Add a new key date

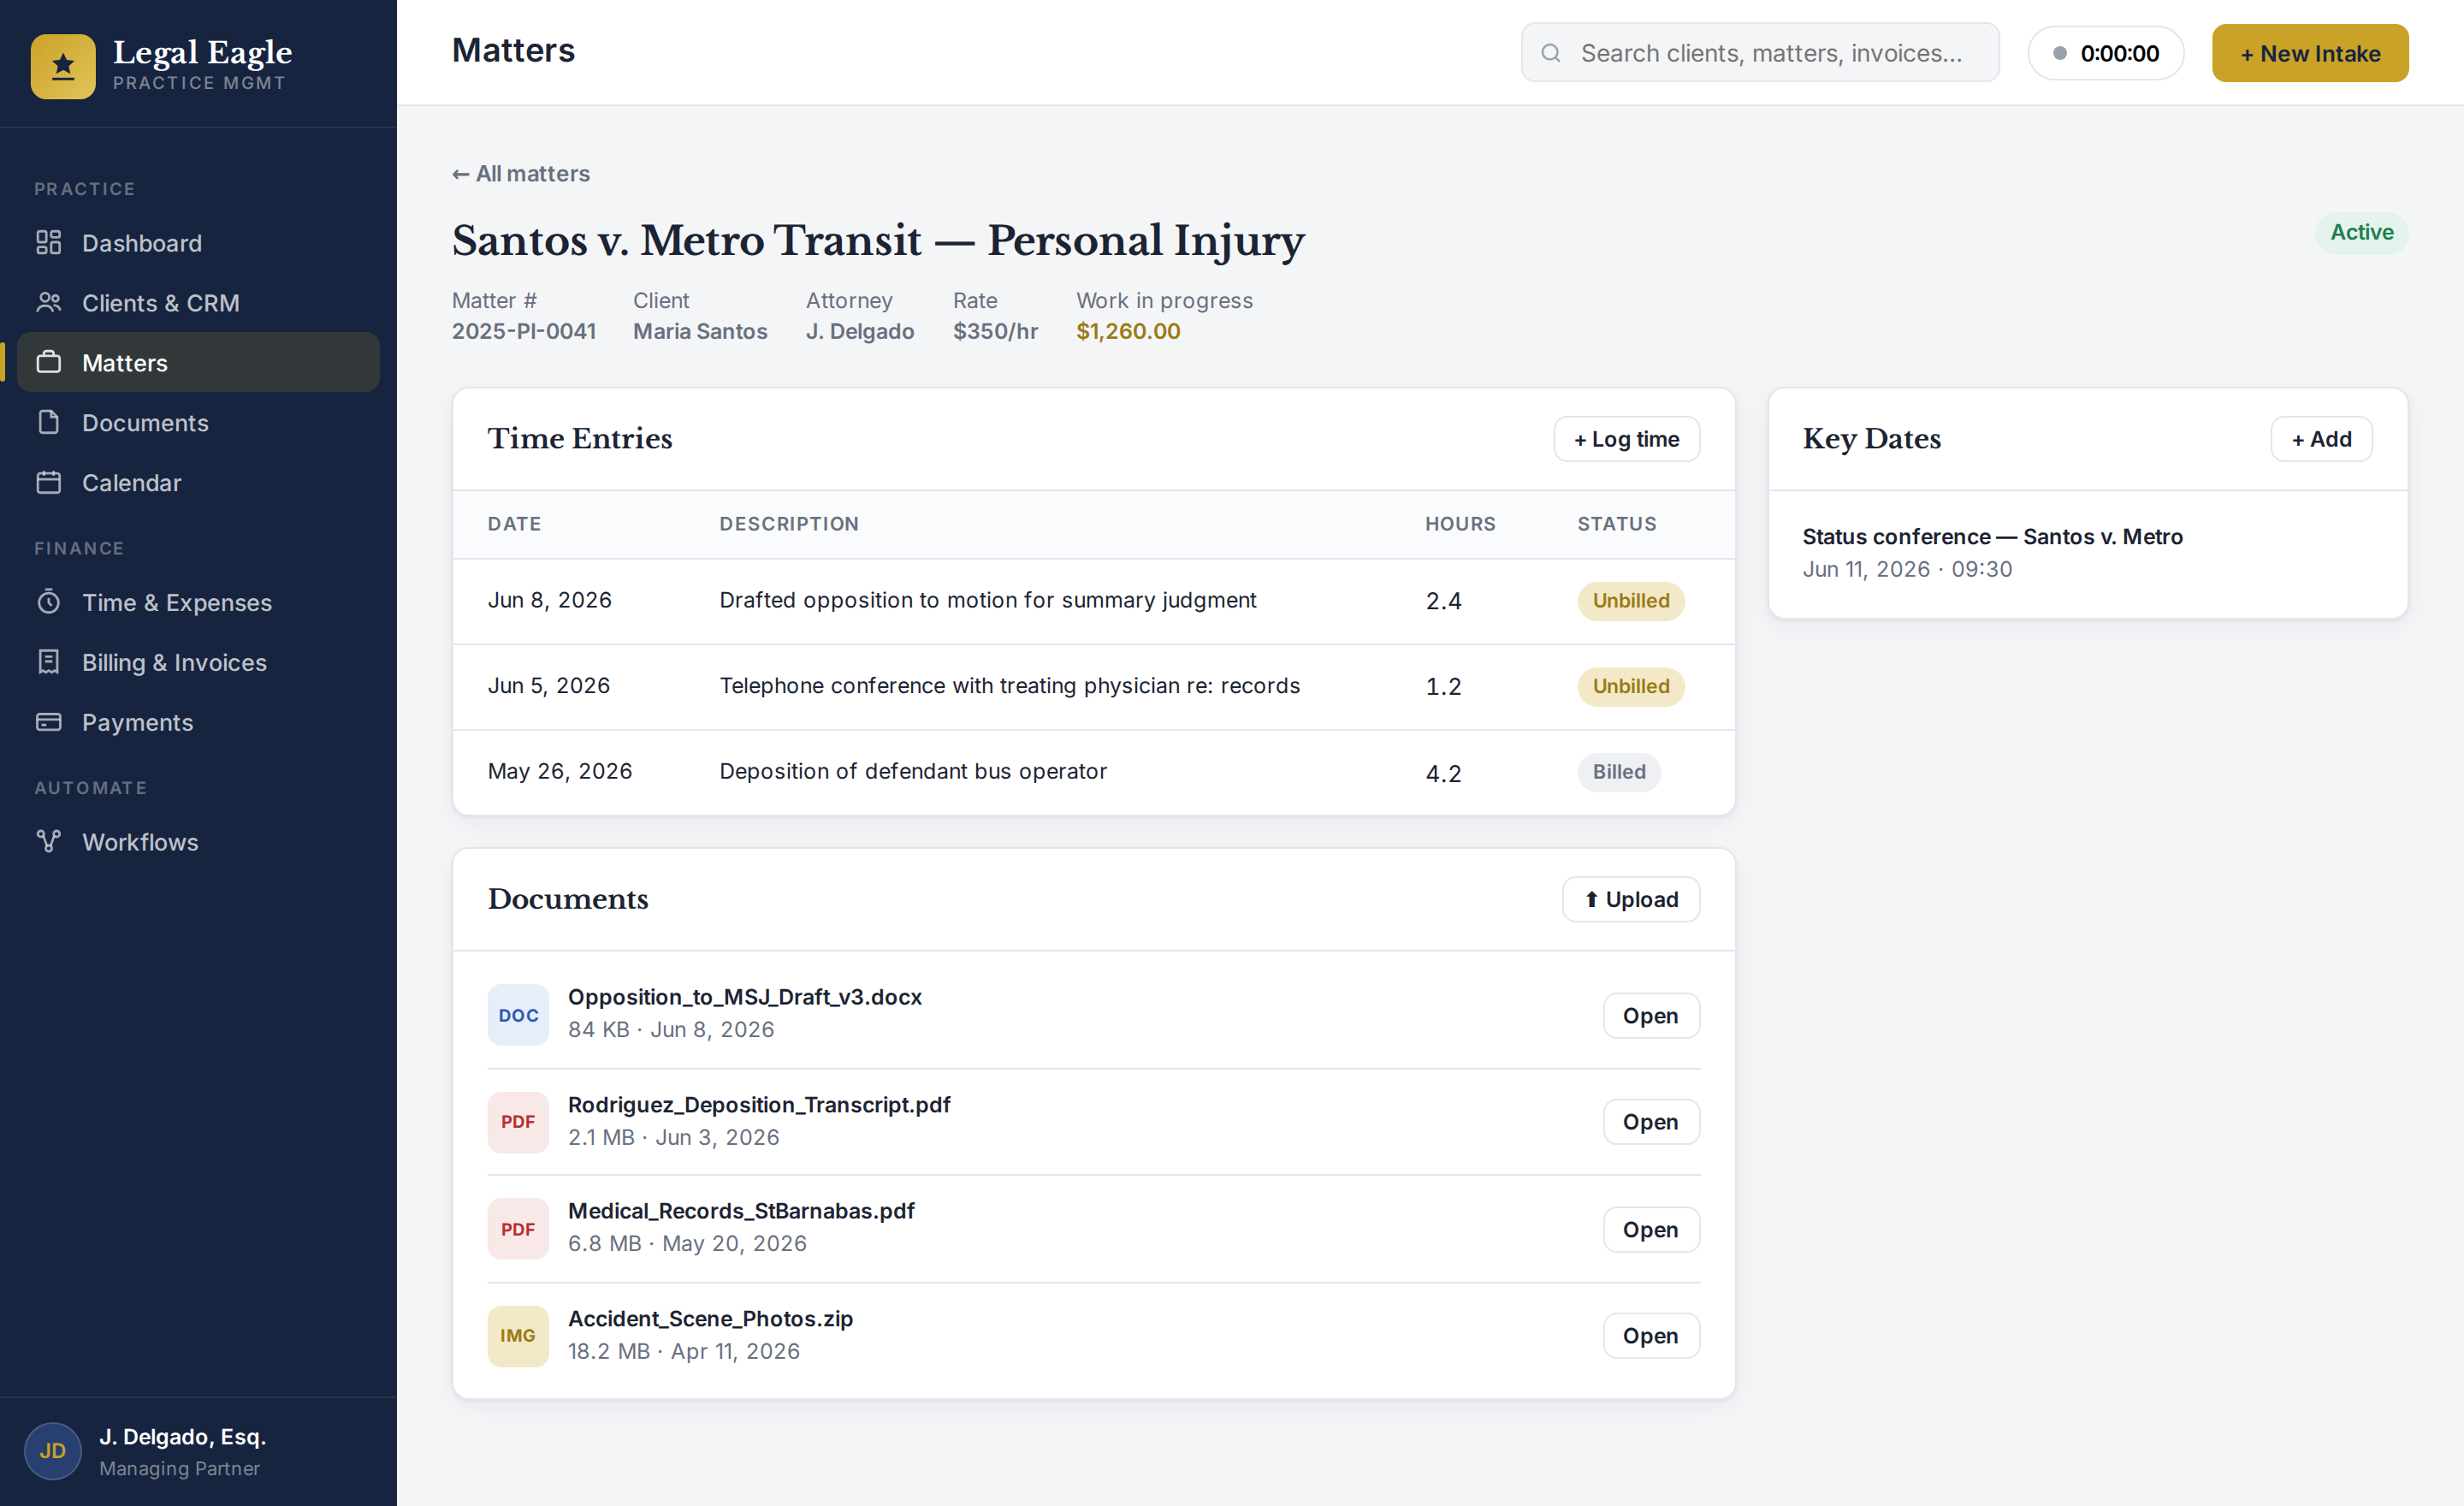2322,439
